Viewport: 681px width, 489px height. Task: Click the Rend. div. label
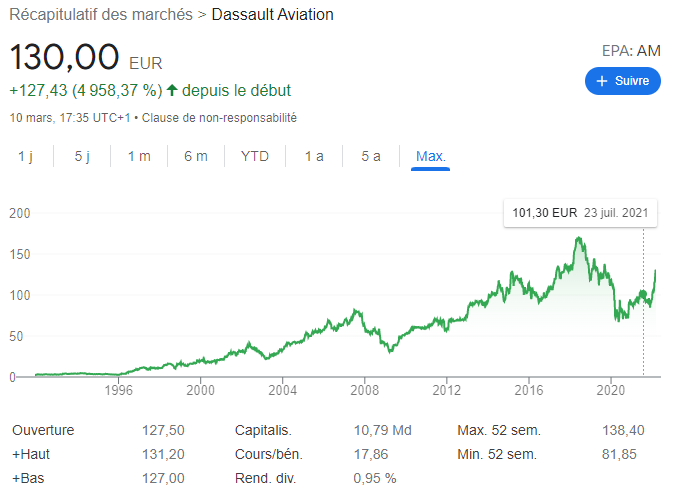[x=265, y=478]
